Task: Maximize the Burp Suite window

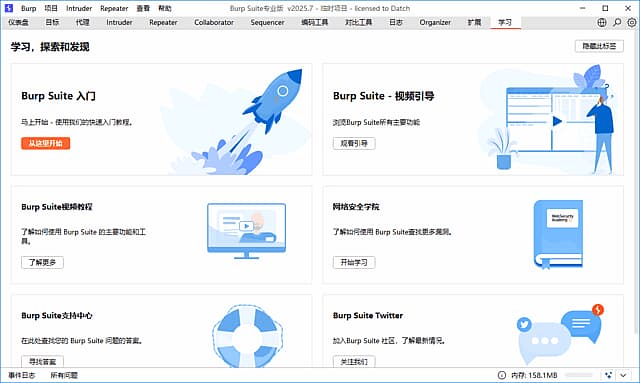Action: 605,8
